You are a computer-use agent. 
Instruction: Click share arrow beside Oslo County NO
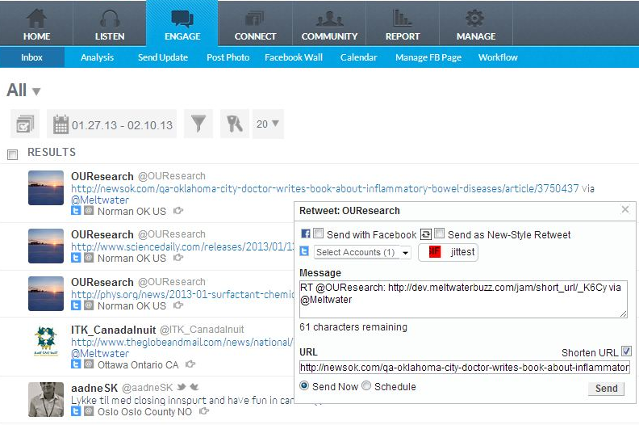[x=204, y=411]
